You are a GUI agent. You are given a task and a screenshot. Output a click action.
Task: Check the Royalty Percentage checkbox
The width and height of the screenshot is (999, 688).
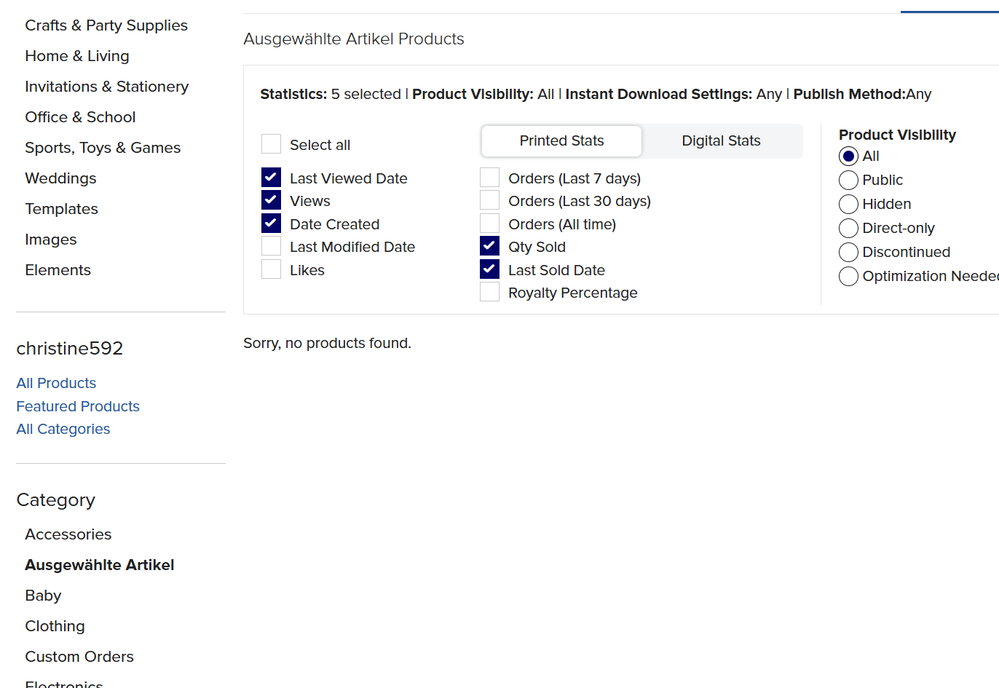tap(490, 293)
